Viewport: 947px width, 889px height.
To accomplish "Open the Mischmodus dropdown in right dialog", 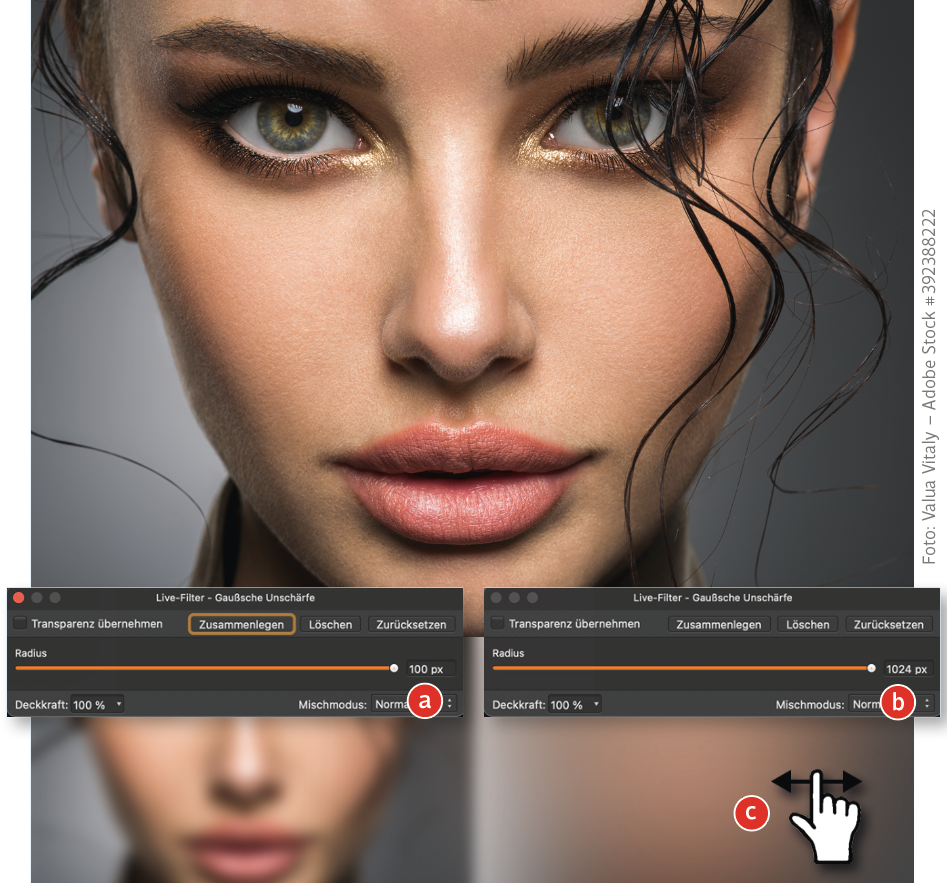I will [x=890, y=704].
